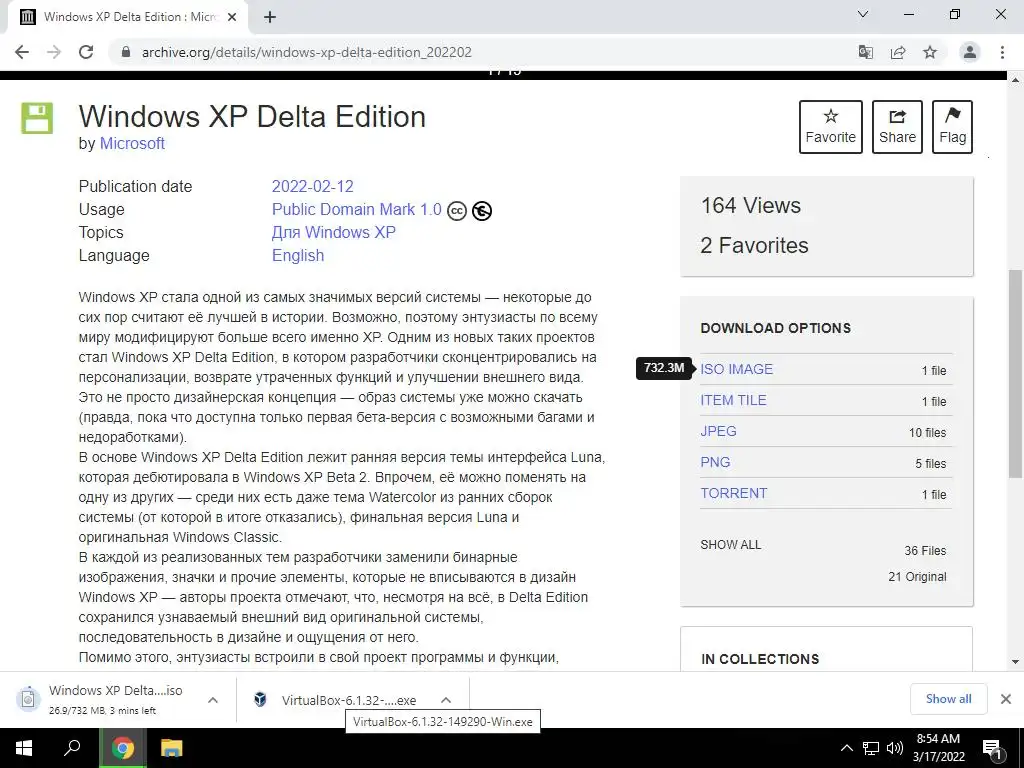This screenshot has width=1024, height=768.
Task: Open the Chrome profile avatar
Action: pos(970,52)
